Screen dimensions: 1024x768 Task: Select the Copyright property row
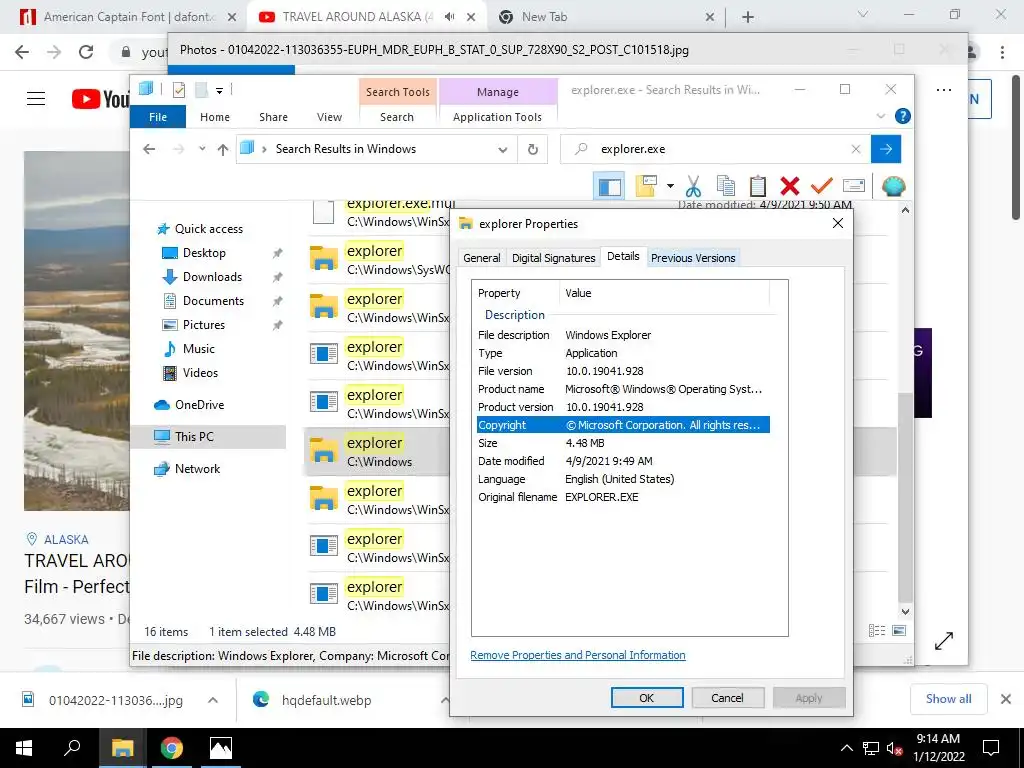tap(623, 424)
